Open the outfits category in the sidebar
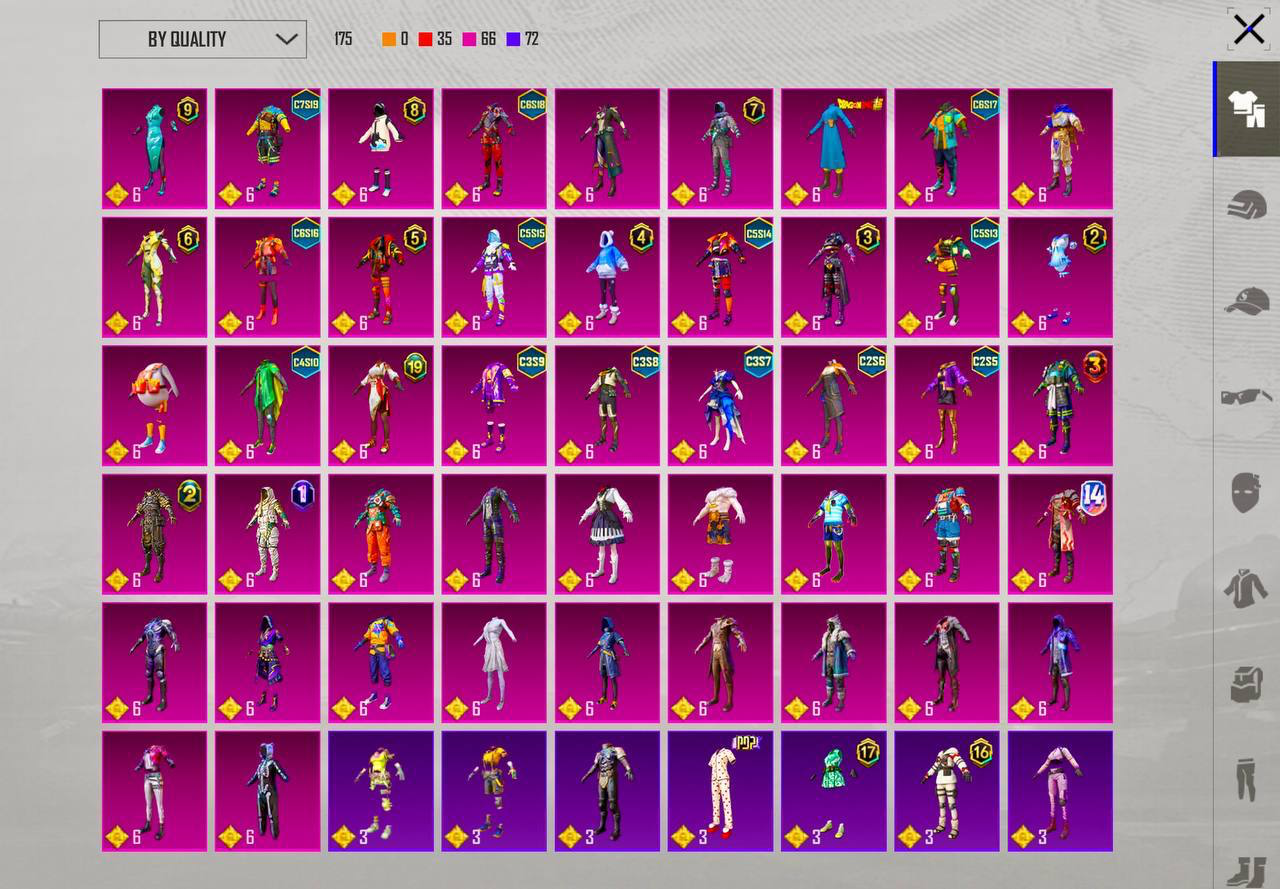This screenshot has height=889, width=1280. 1246,109
